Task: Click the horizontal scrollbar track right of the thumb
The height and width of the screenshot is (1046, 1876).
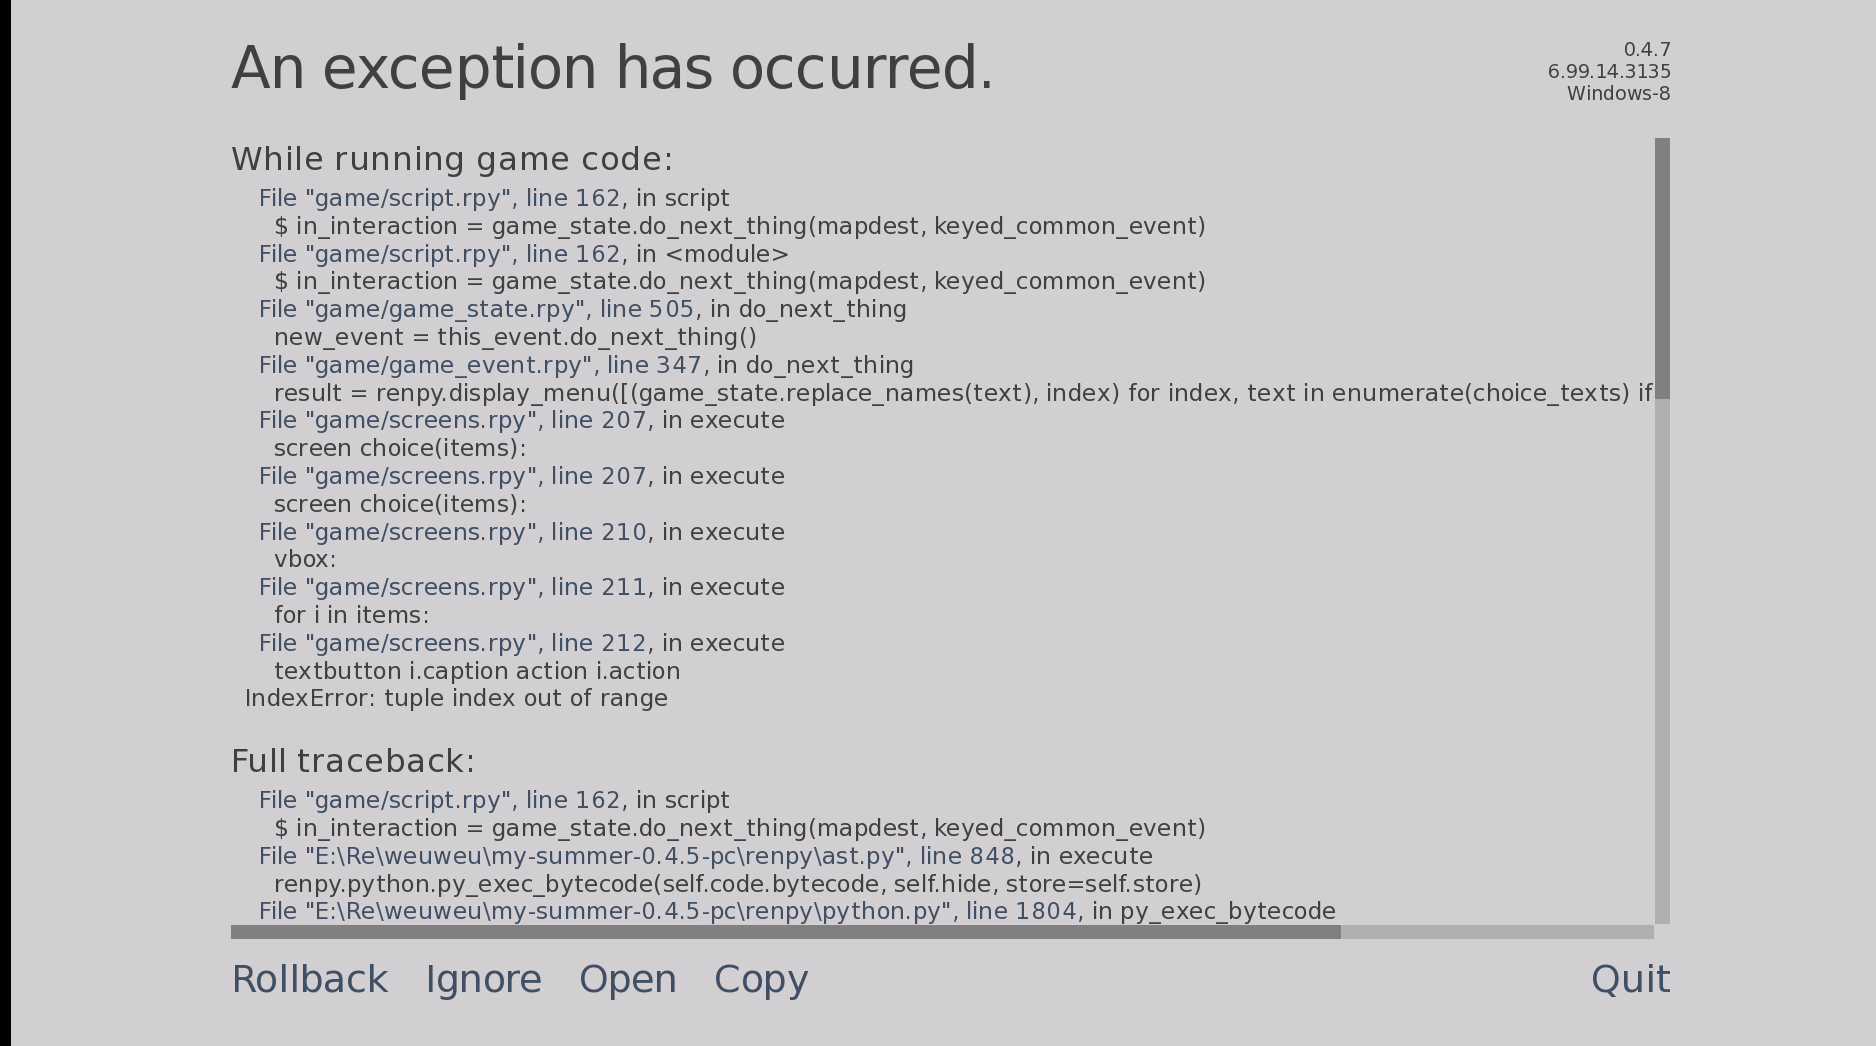Action: (1497, 932)
